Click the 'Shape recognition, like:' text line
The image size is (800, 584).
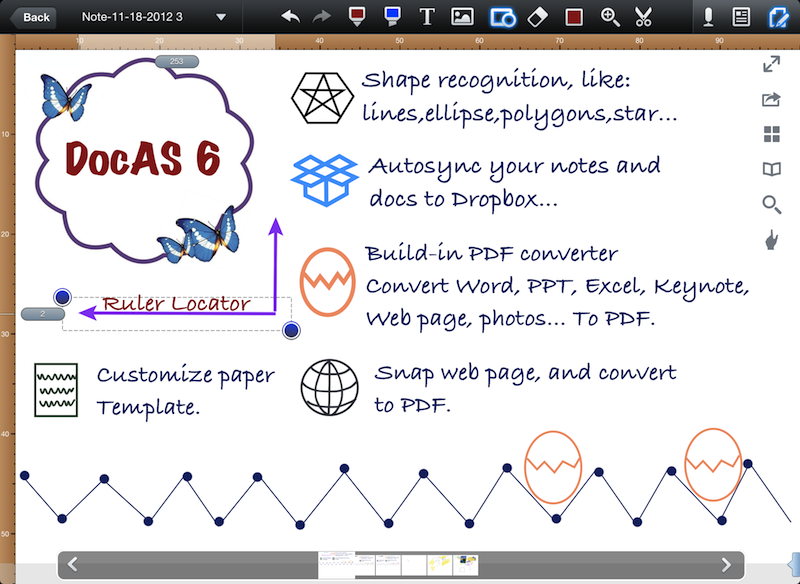click(496, 82)
